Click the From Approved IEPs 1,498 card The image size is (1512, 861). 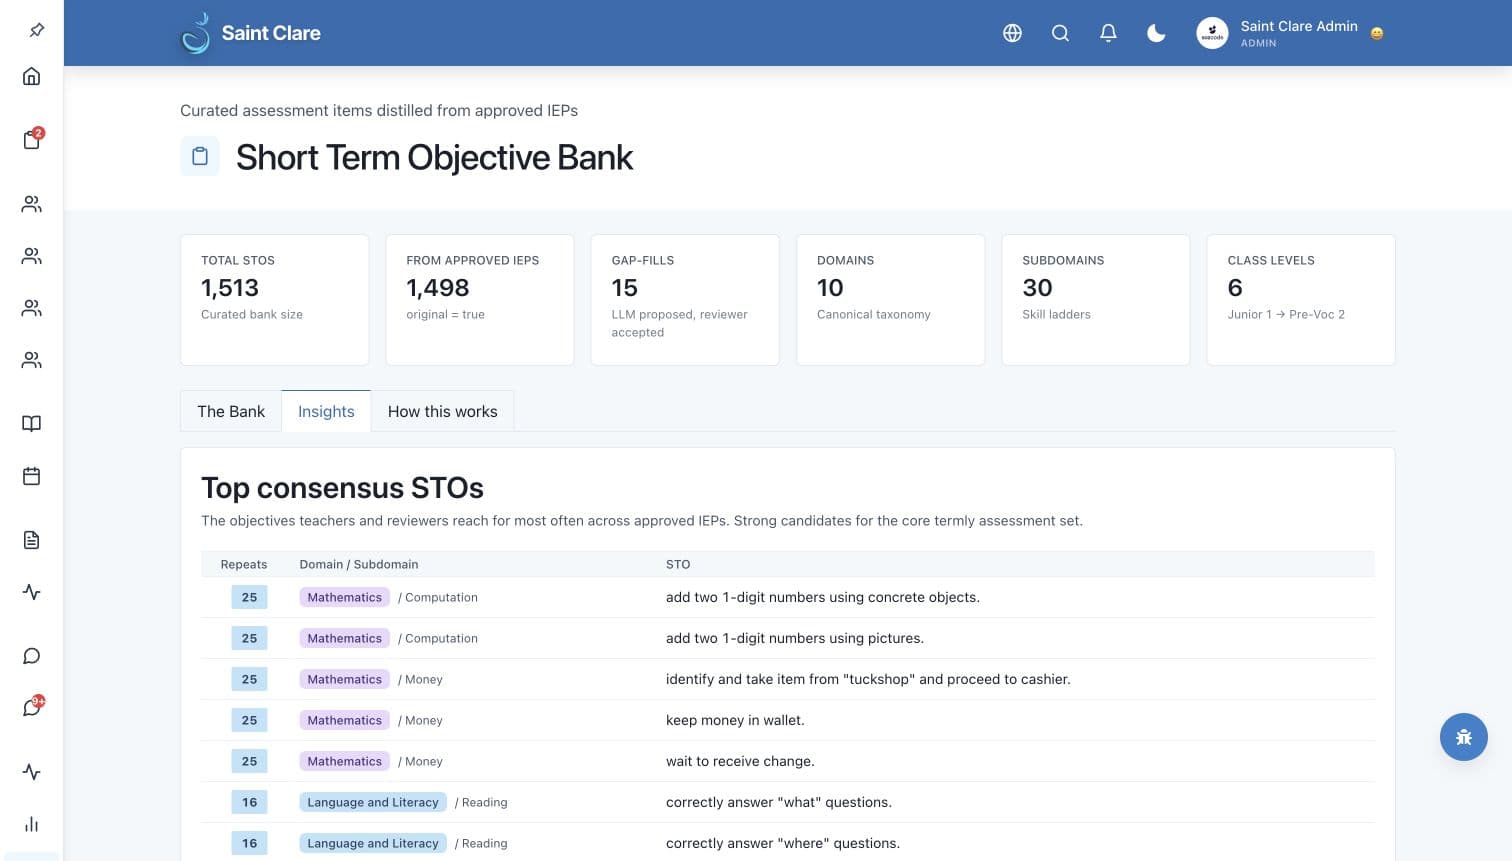pyautogui.click(x=480, y=300)
